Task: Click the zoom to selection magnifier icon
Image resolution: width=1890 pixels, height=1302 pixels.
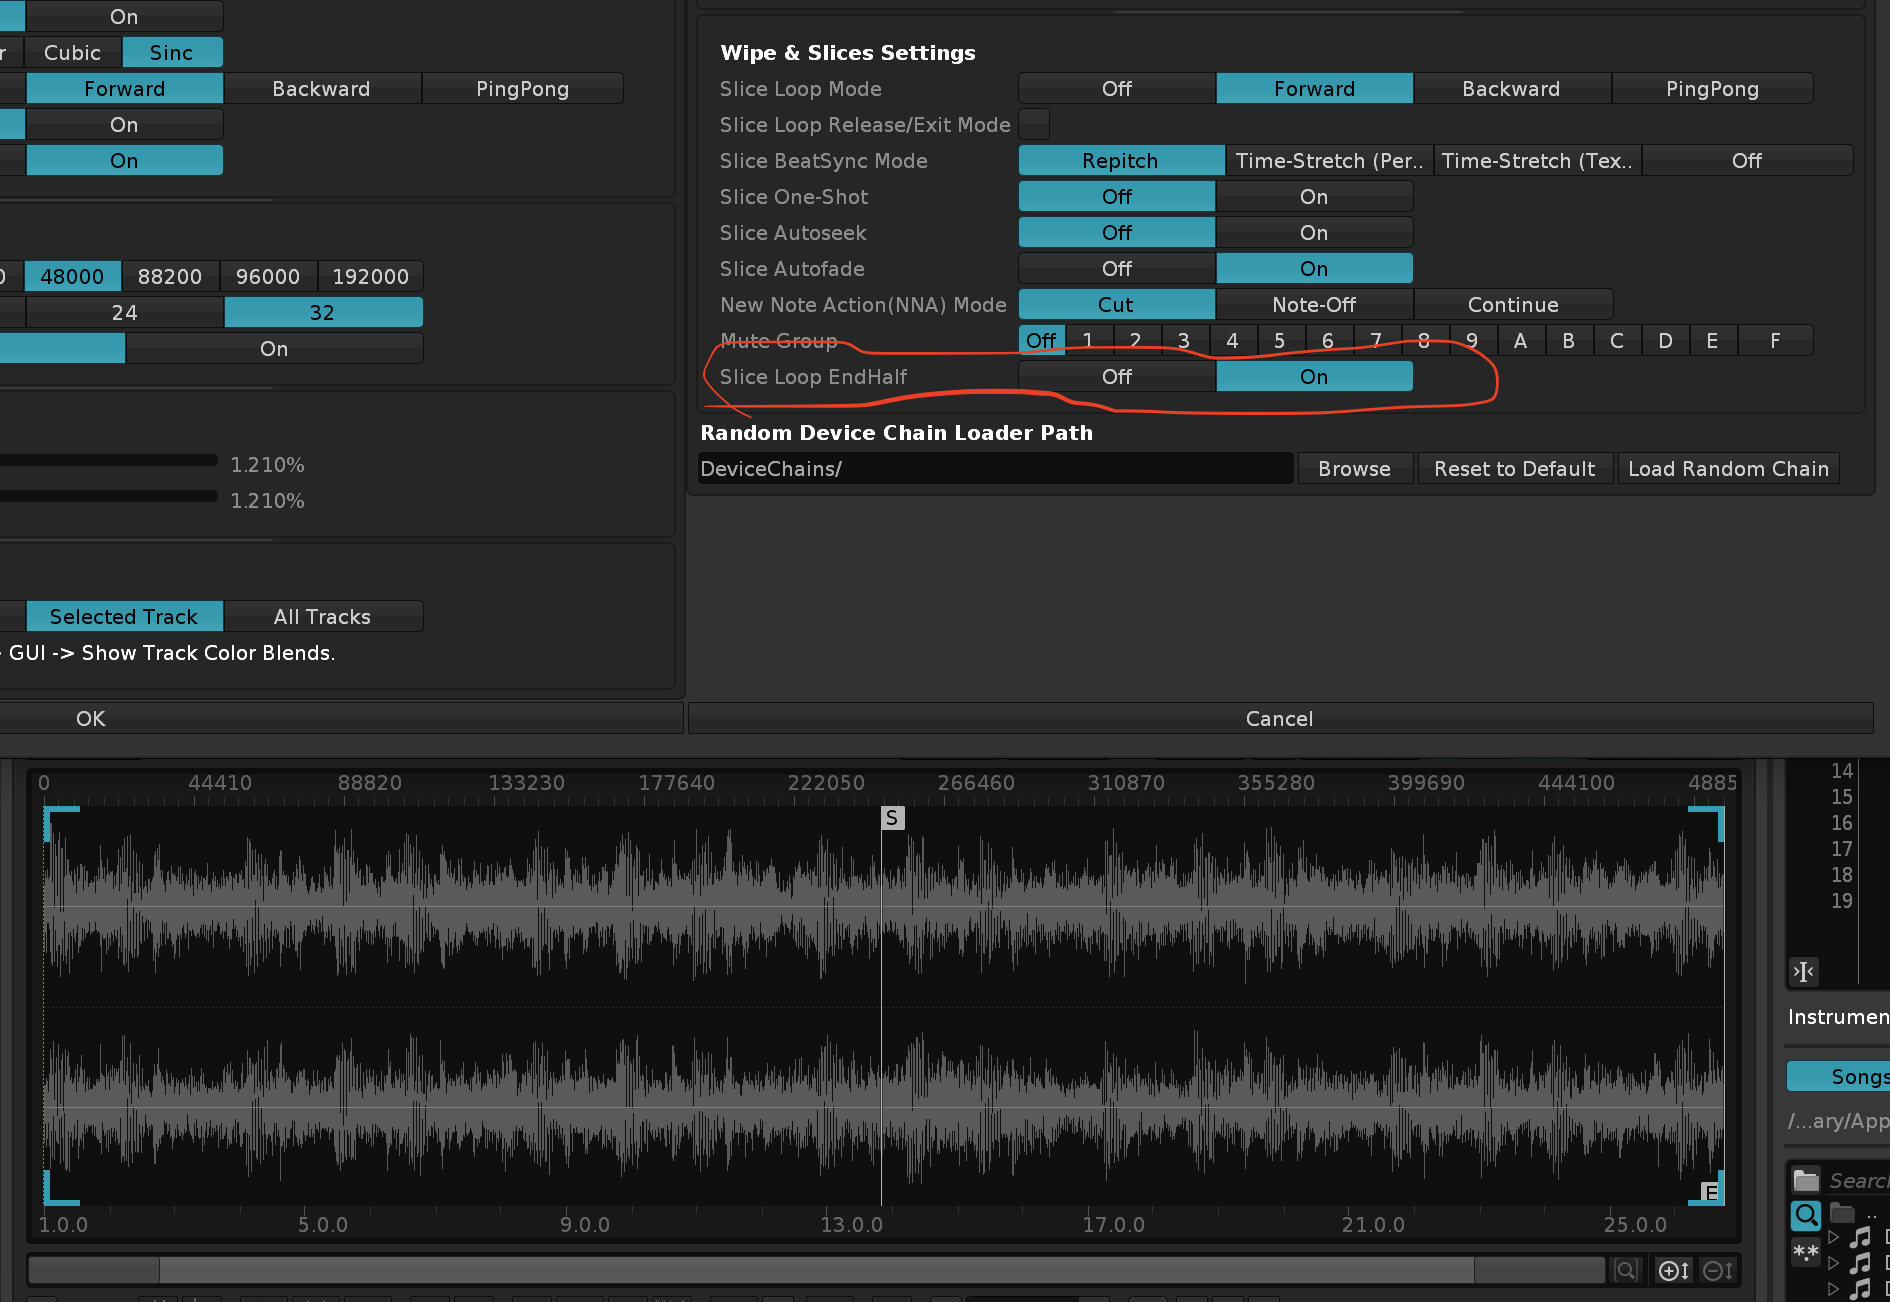Action: click(x=1627, y=1270)
